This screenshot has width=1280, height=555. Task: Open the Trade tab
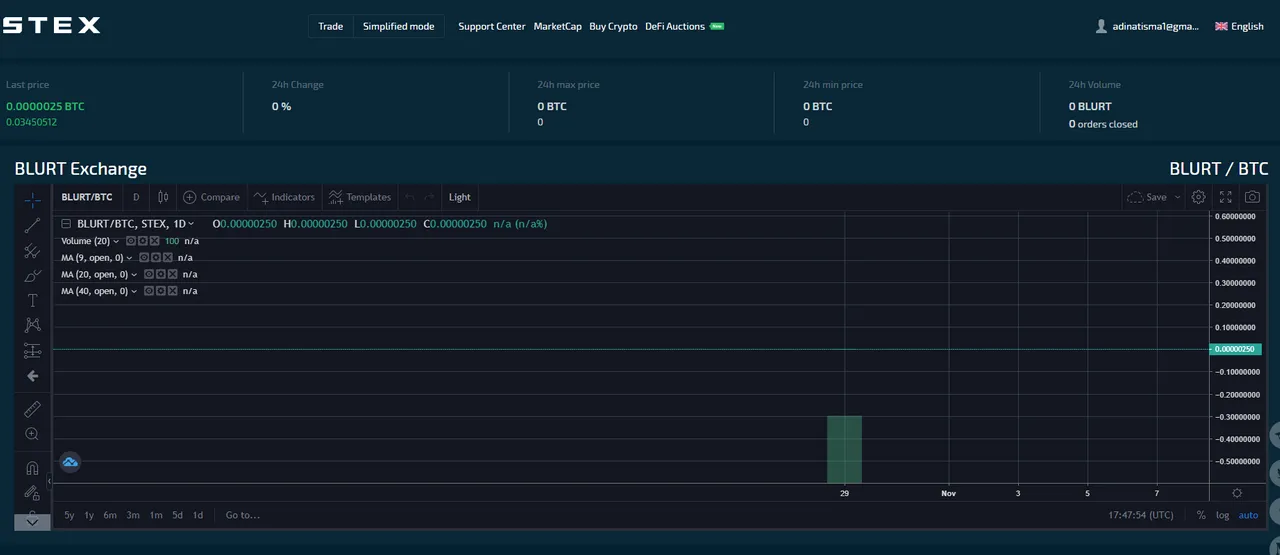pyautogui.click(x=330, y=26)
